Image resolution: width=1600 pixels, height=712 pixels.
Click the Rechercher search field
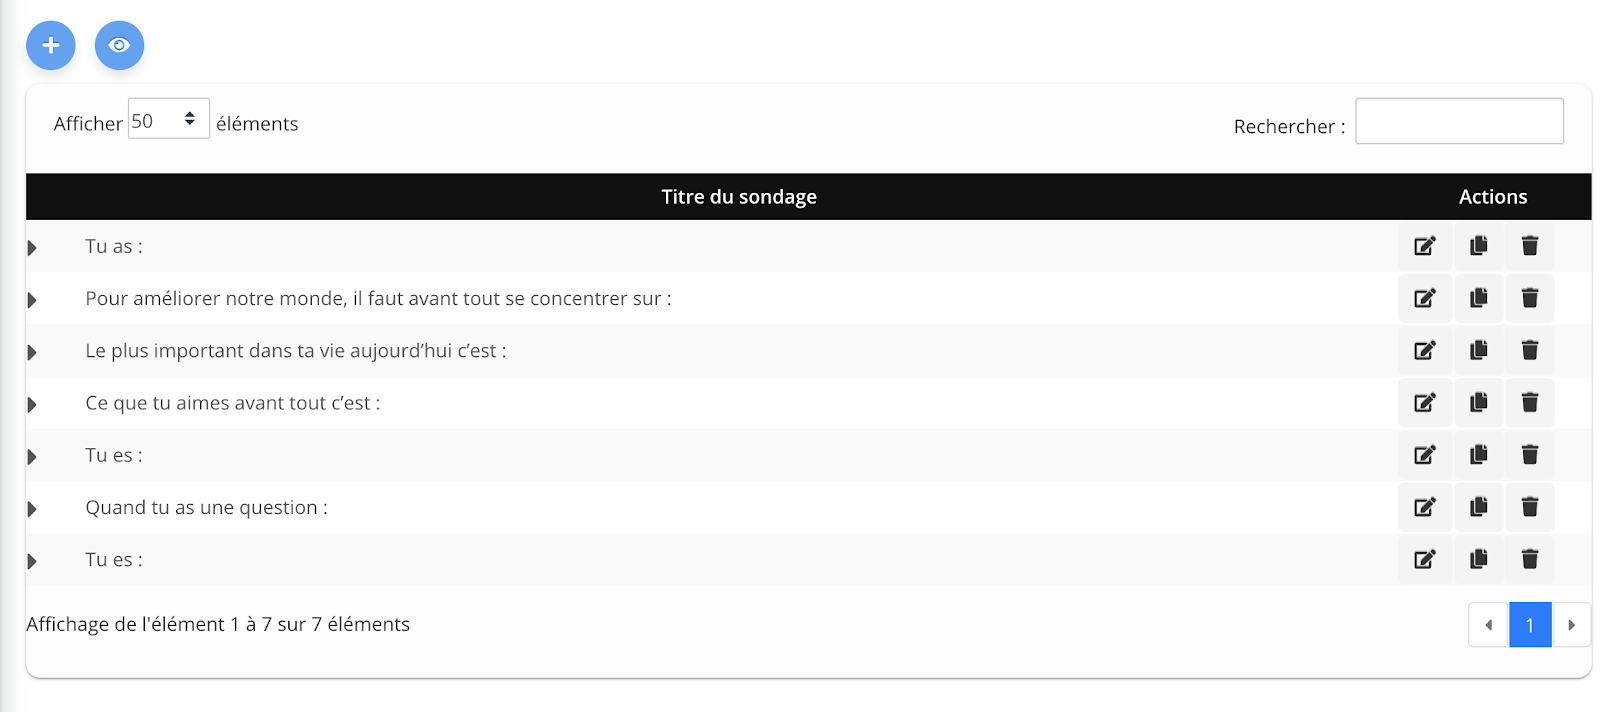1459,121
